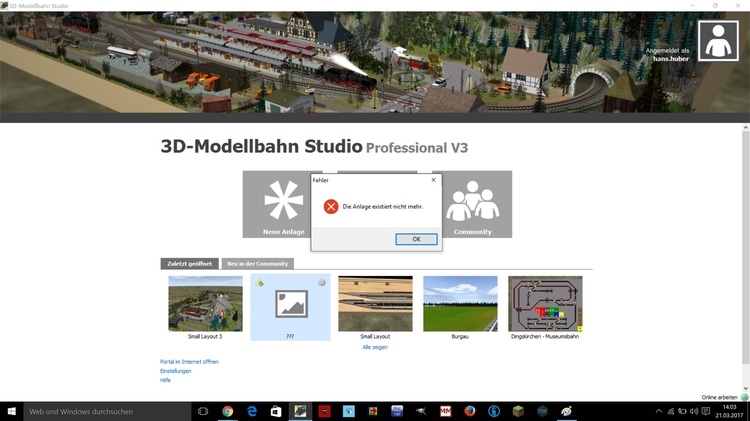The image size is (750, 421).
Task: Click Portal im Internet öffnen link
Action: (189, 362)
